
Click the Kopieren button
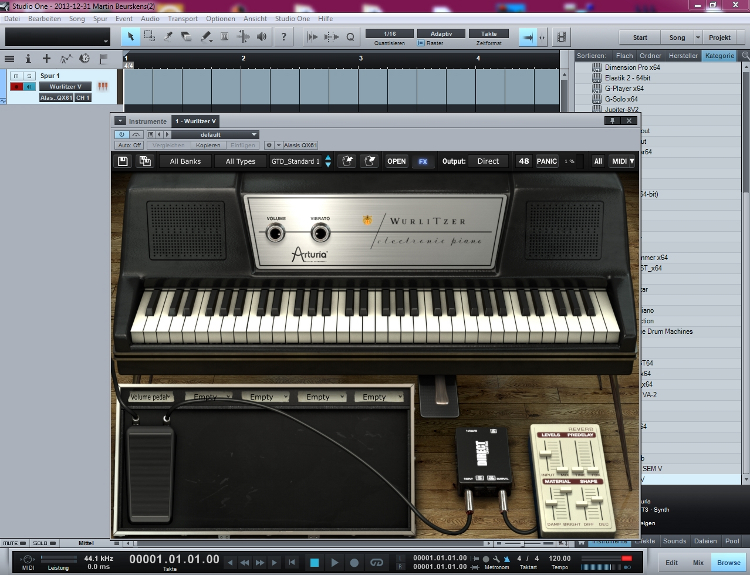[x=208, y=145]
